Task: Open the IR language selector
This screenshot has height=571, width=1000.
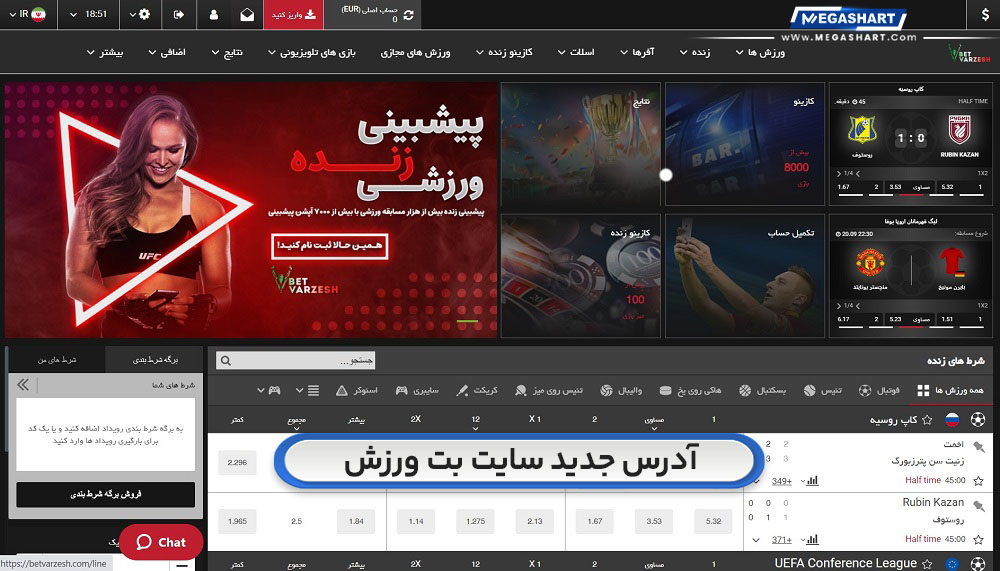Action: (x=31, y=15)
